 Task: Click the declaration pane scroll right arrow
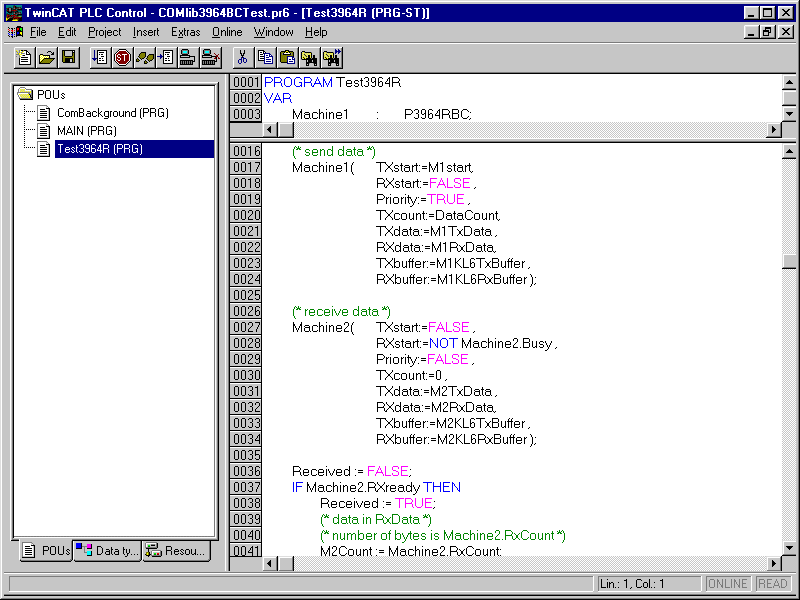pyautogui.click(x=774, y=130)
